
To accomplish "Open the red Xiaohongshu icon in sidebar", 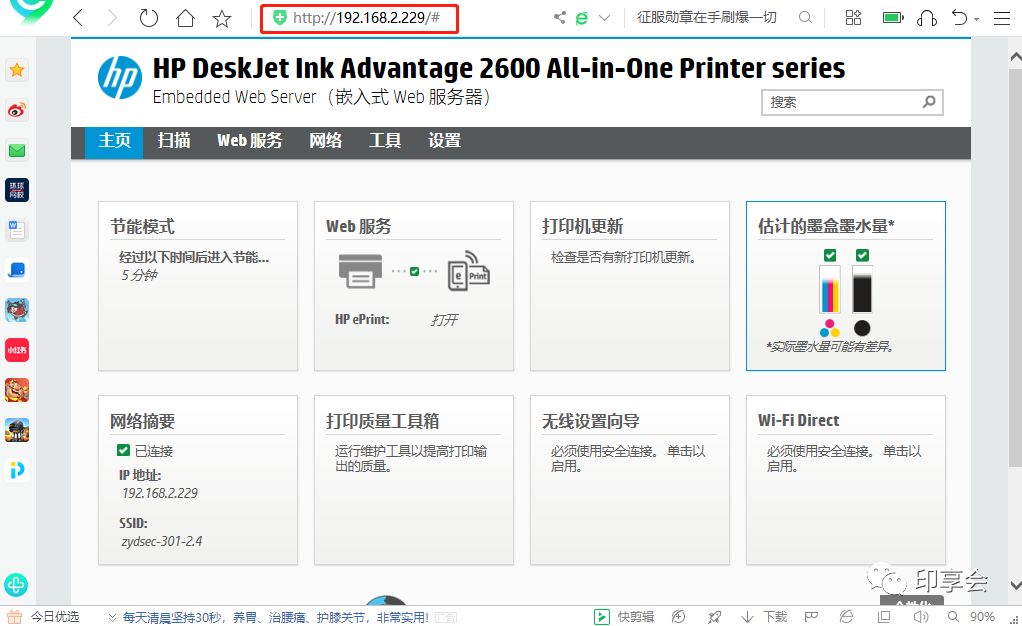I will (17, 350).
